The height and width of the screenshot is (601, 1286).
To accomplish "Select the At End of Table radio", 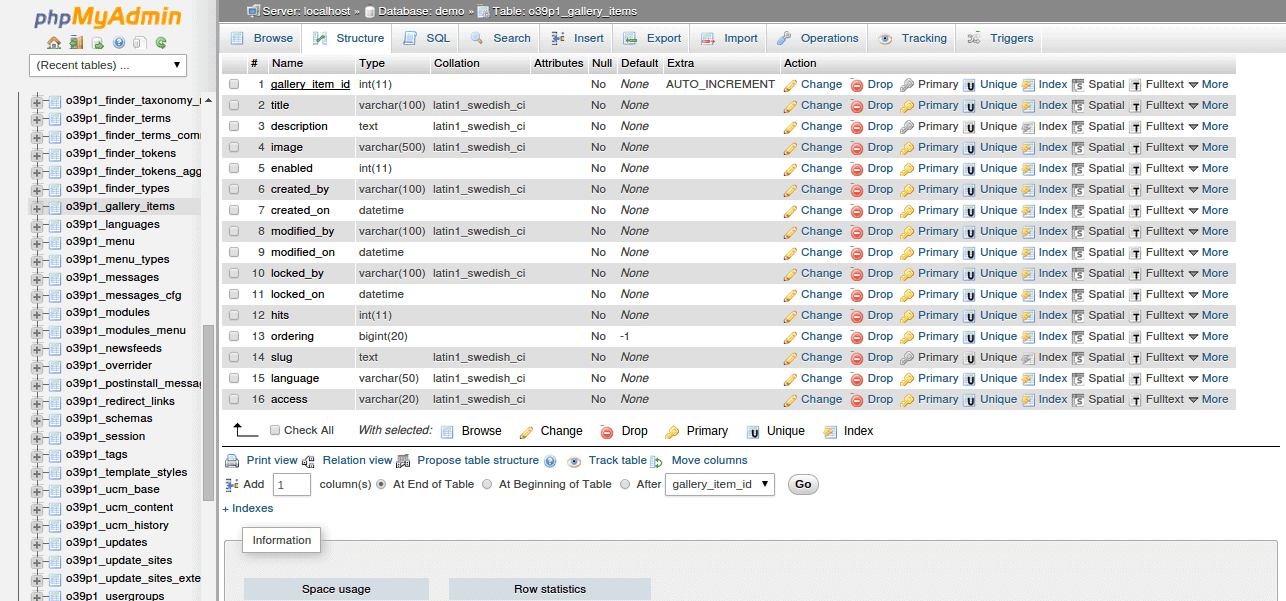I will [380, 484].
